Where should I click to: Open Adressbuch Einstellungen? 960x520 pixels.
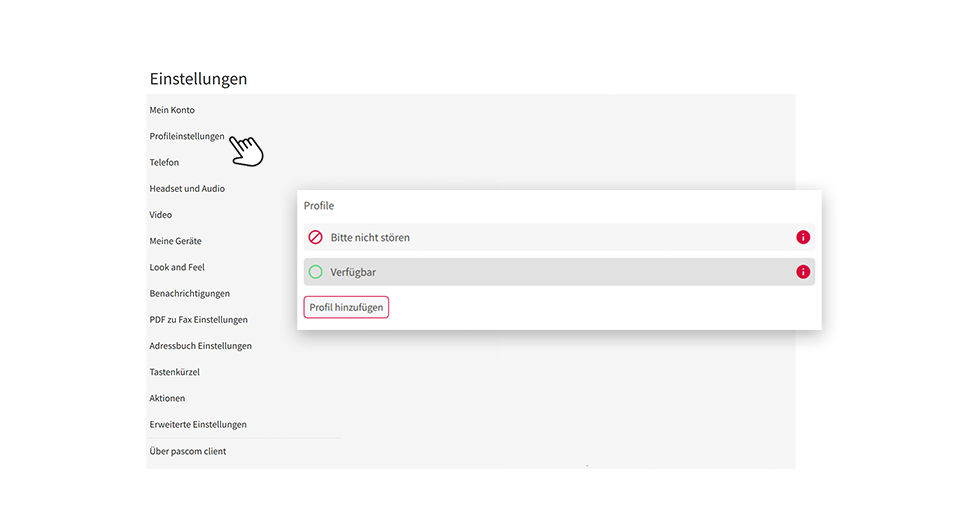click(200, 346)
